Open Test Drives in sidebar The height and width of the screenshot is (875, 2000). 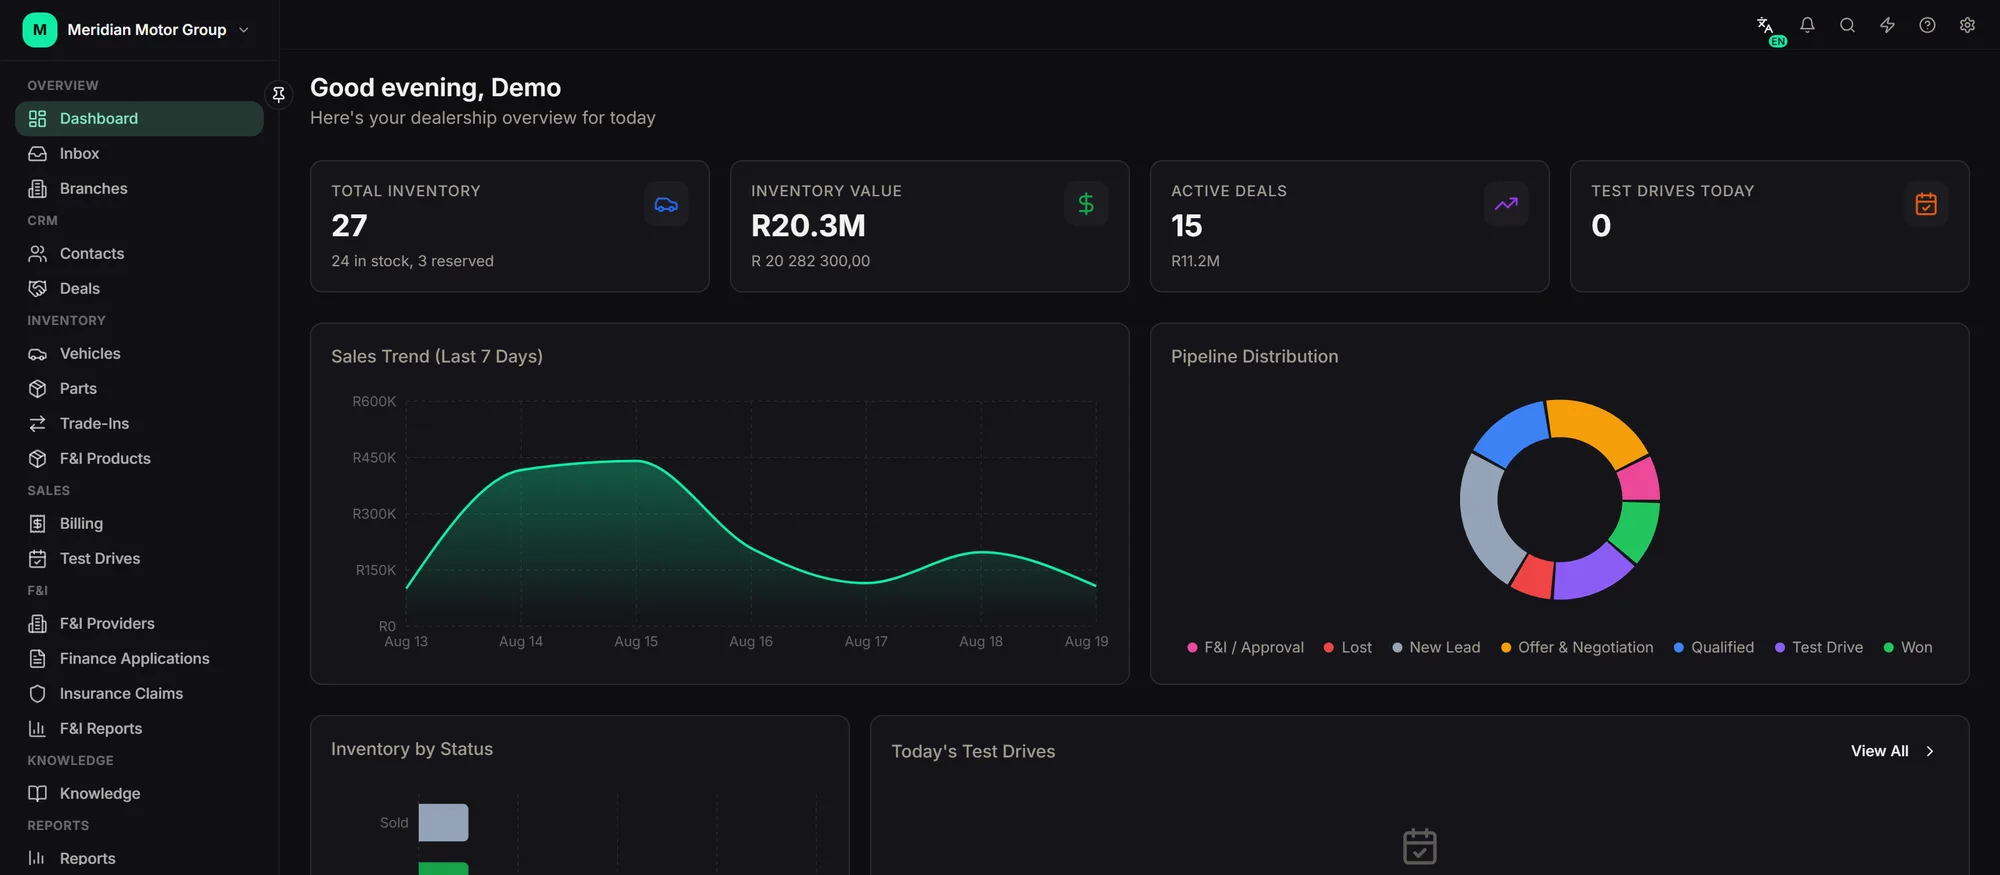point(139,558)
